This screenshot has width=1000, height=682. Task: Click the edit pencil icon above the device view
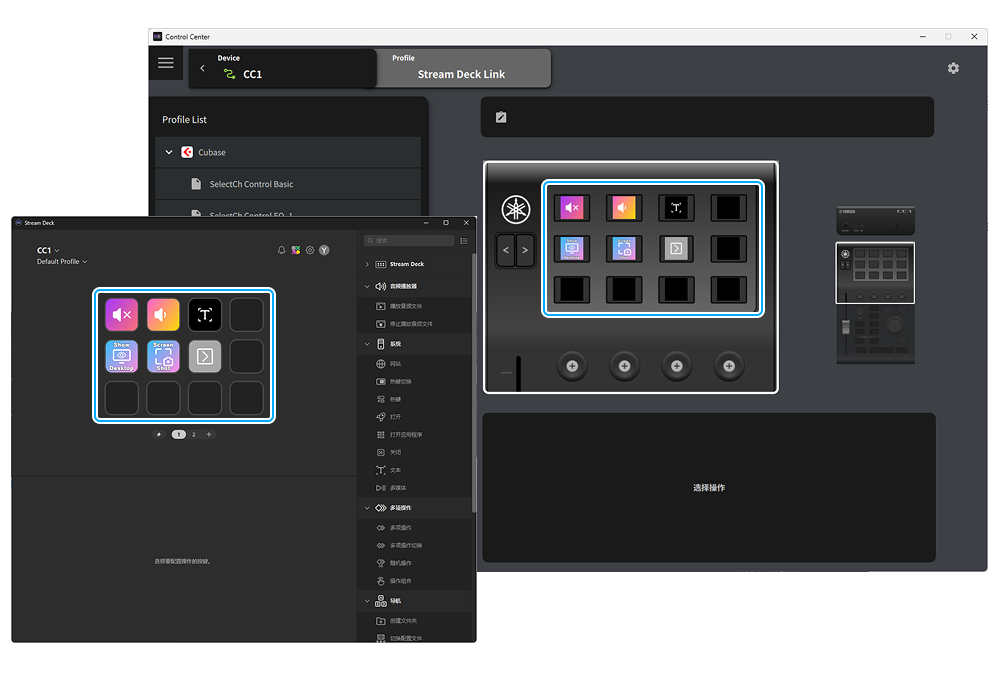point(500,117)
